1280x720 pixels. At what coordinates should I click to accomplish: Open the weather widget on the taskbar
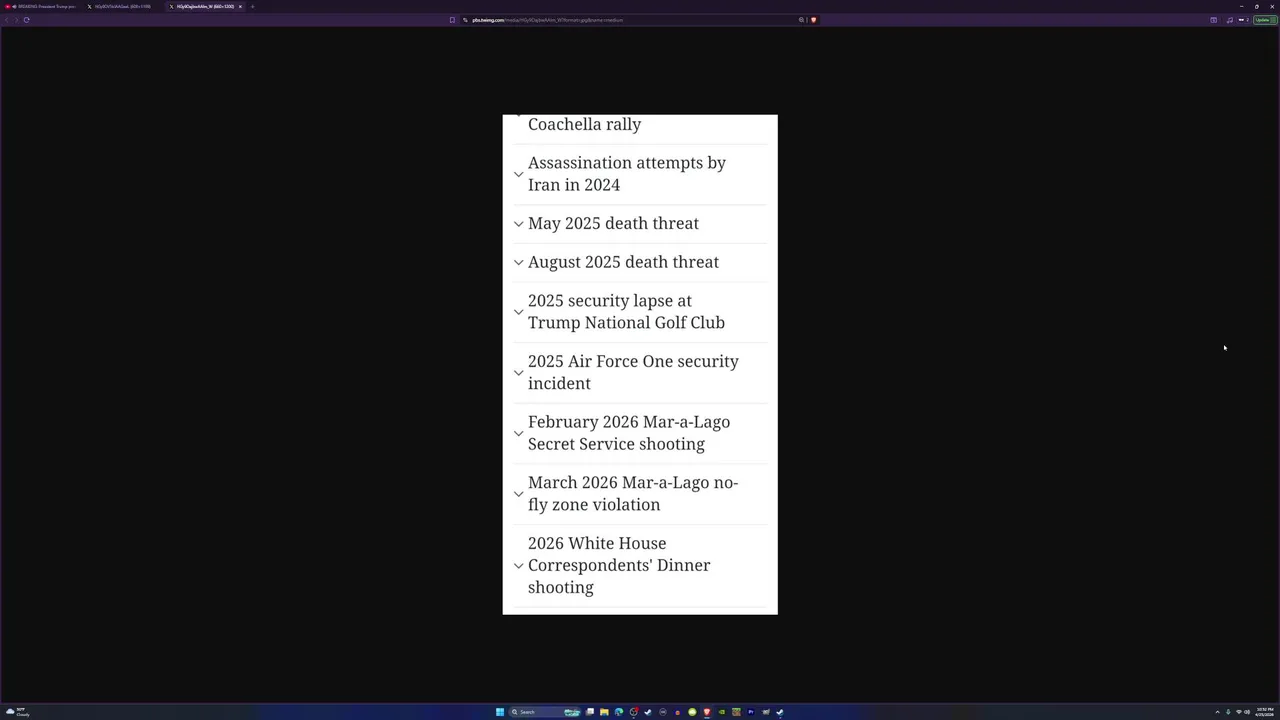point(18,712)
